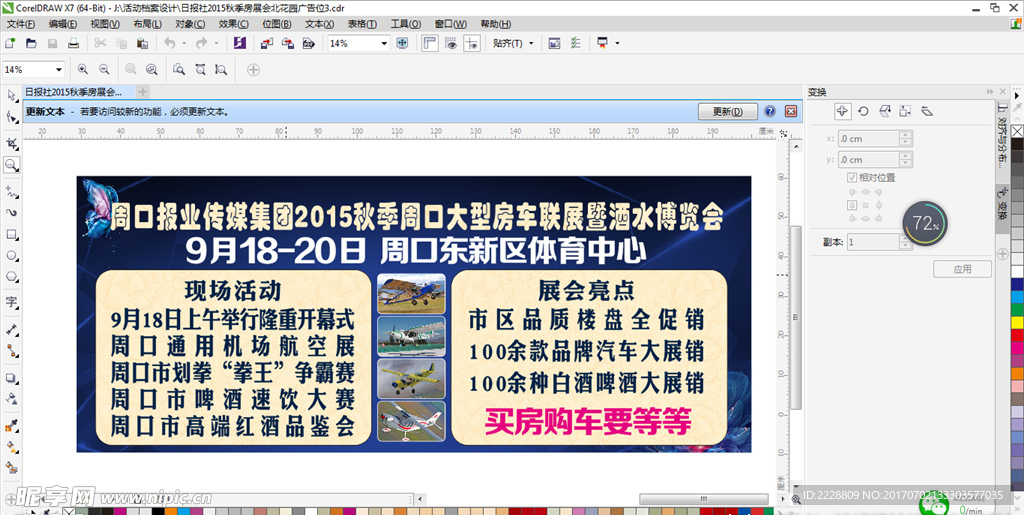Screen dimensions: 1024x515
Task: Create a new document
Action: pos(10,43)
